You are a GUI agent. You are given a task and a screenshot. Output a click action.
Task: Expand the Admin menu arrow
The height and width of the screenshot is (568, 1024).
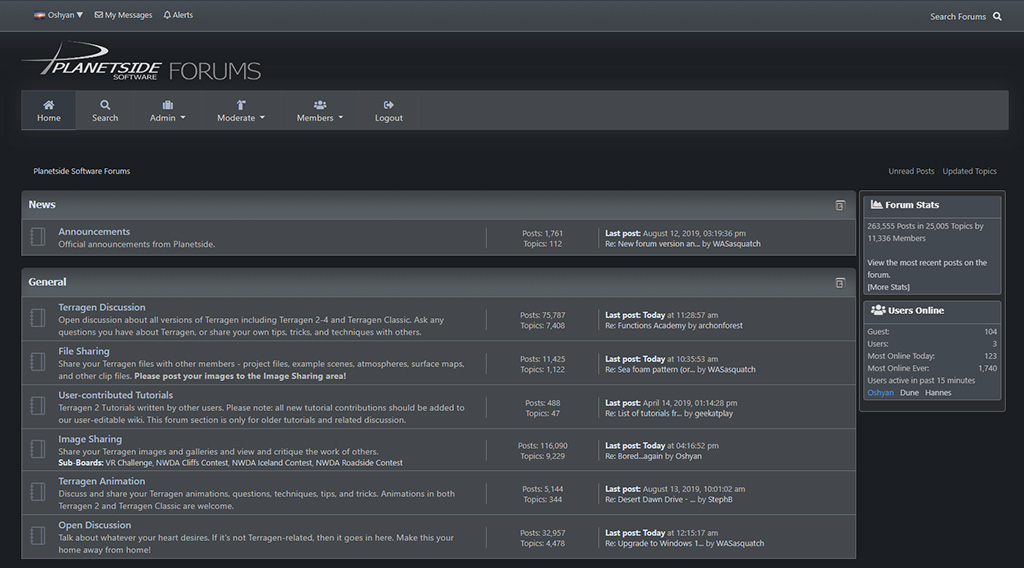coord(183,118)
